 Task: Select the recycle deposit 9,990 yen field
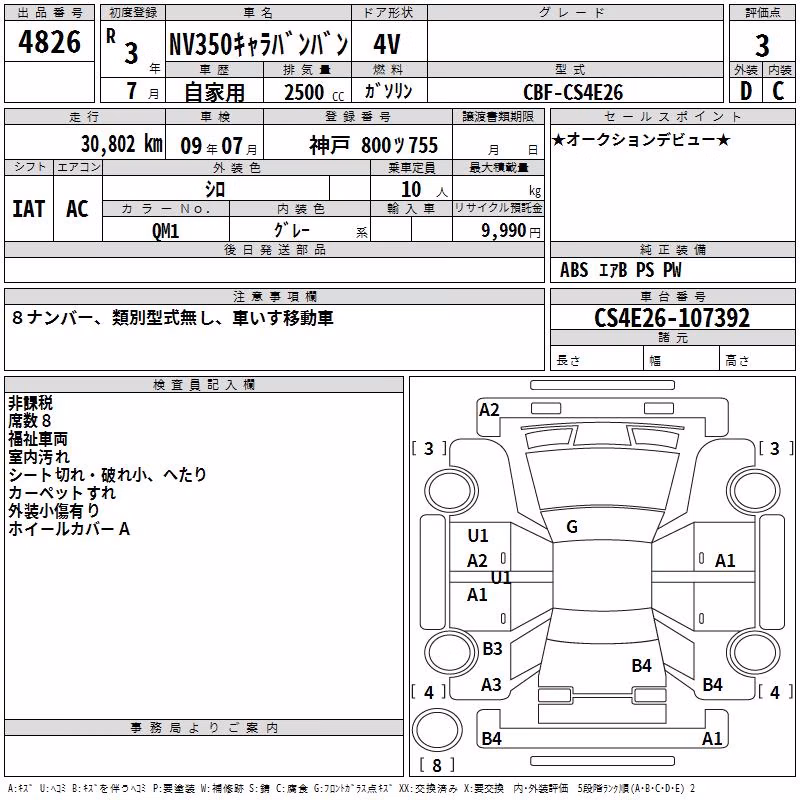498,229
